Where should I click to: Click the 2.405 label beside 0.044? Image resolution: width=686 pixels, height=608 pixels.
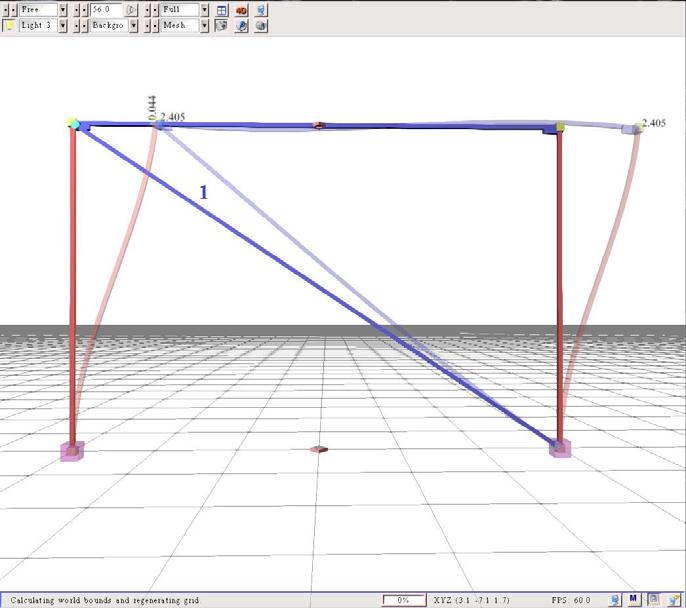172,117
